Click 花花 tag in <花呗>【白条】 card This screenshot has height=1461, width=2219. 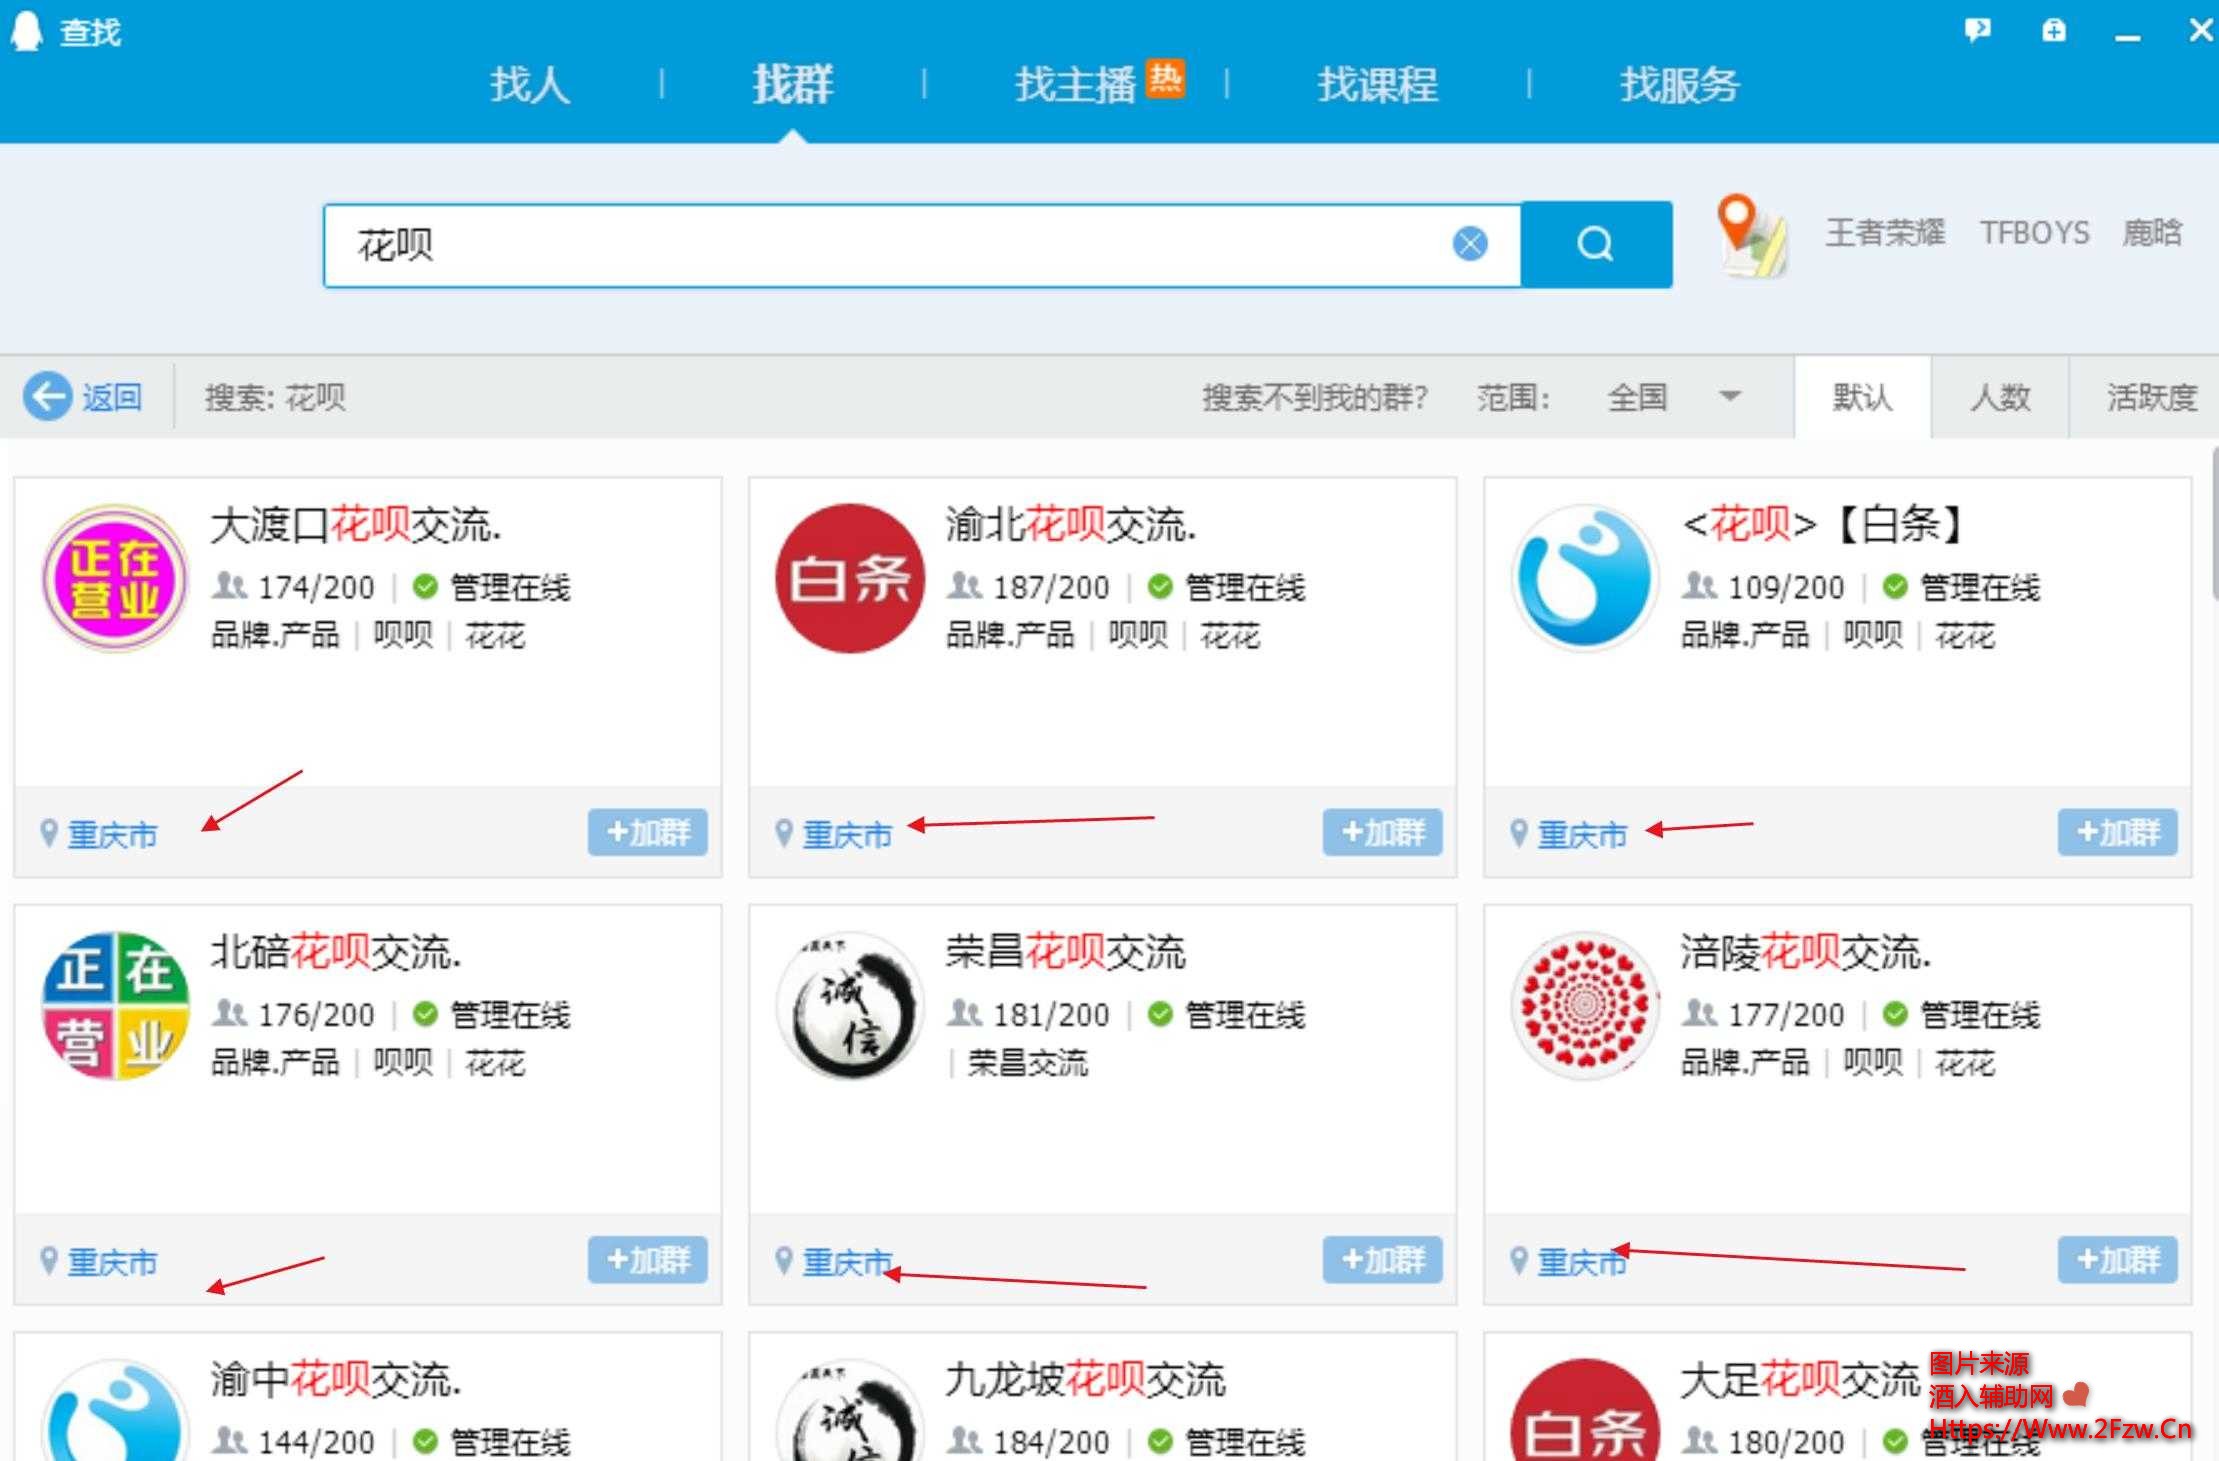(x=1965, y=635)
